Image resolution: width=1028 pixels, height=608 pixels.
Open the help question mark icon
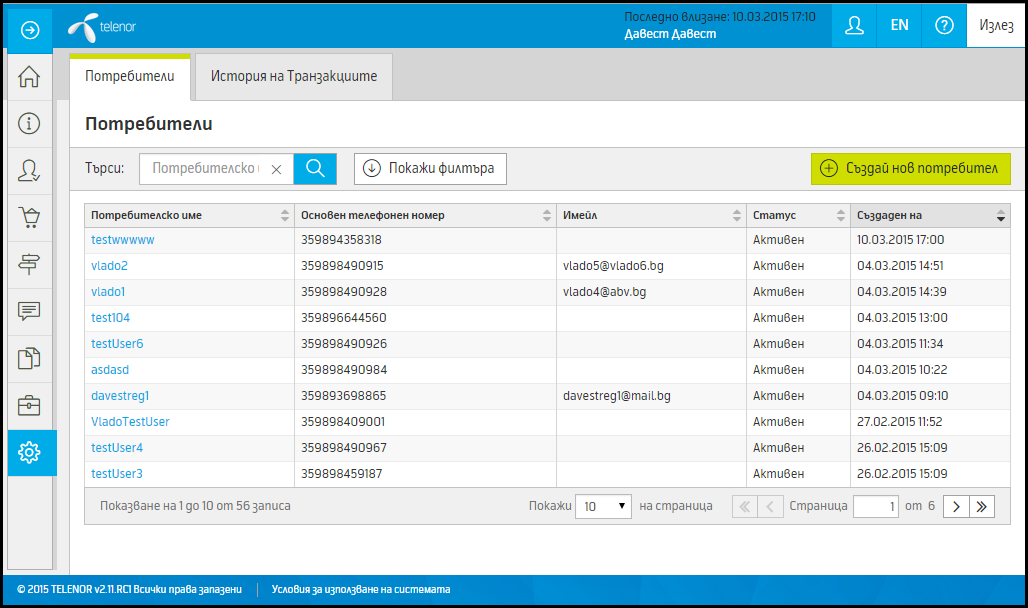[x=944, y=26]
